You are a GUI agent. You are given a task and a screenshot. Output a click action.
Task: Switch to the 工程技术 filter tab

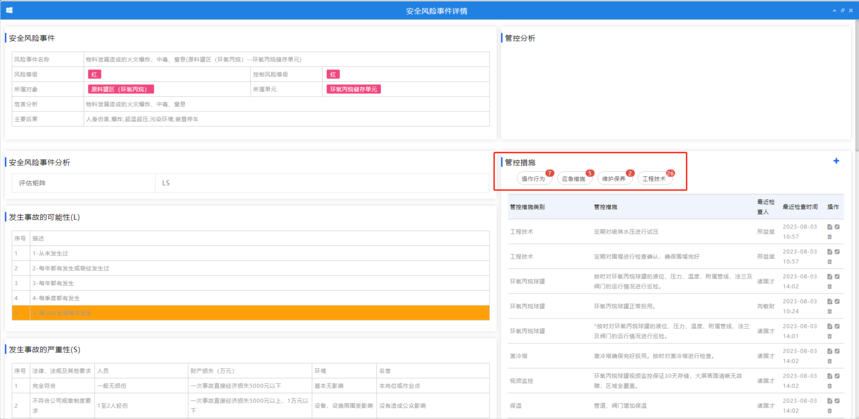pyautogui.click(x=654, y=179)
